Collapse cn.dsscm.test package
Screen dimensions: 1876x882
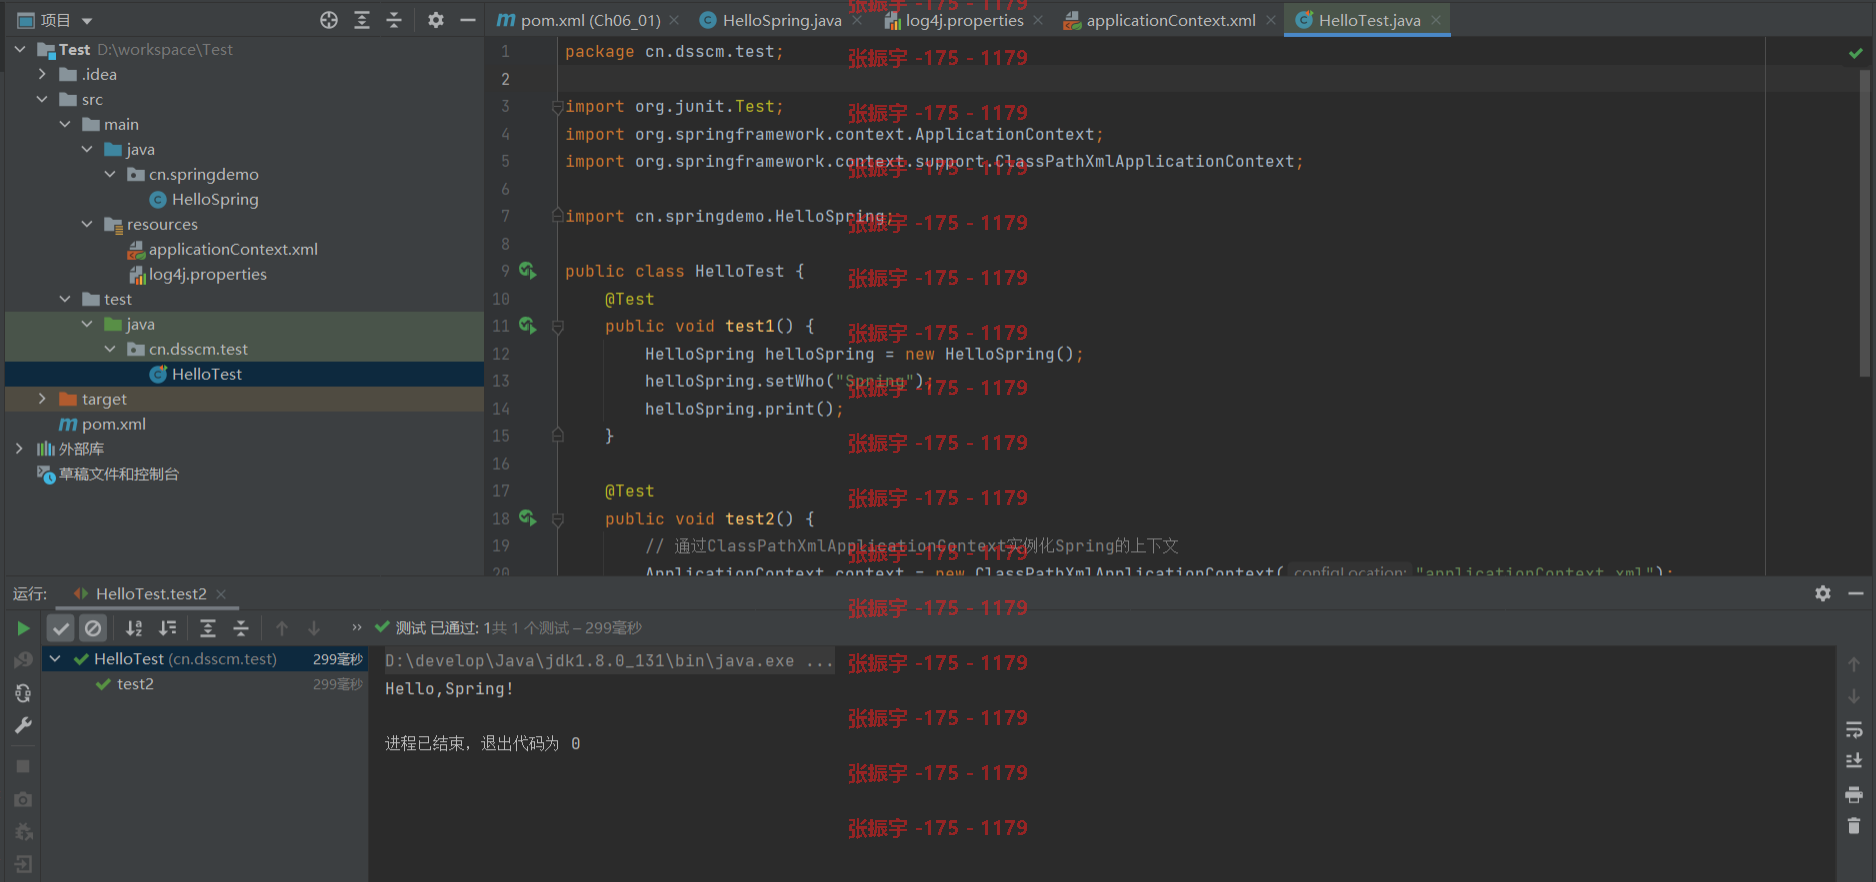[110, 349]
